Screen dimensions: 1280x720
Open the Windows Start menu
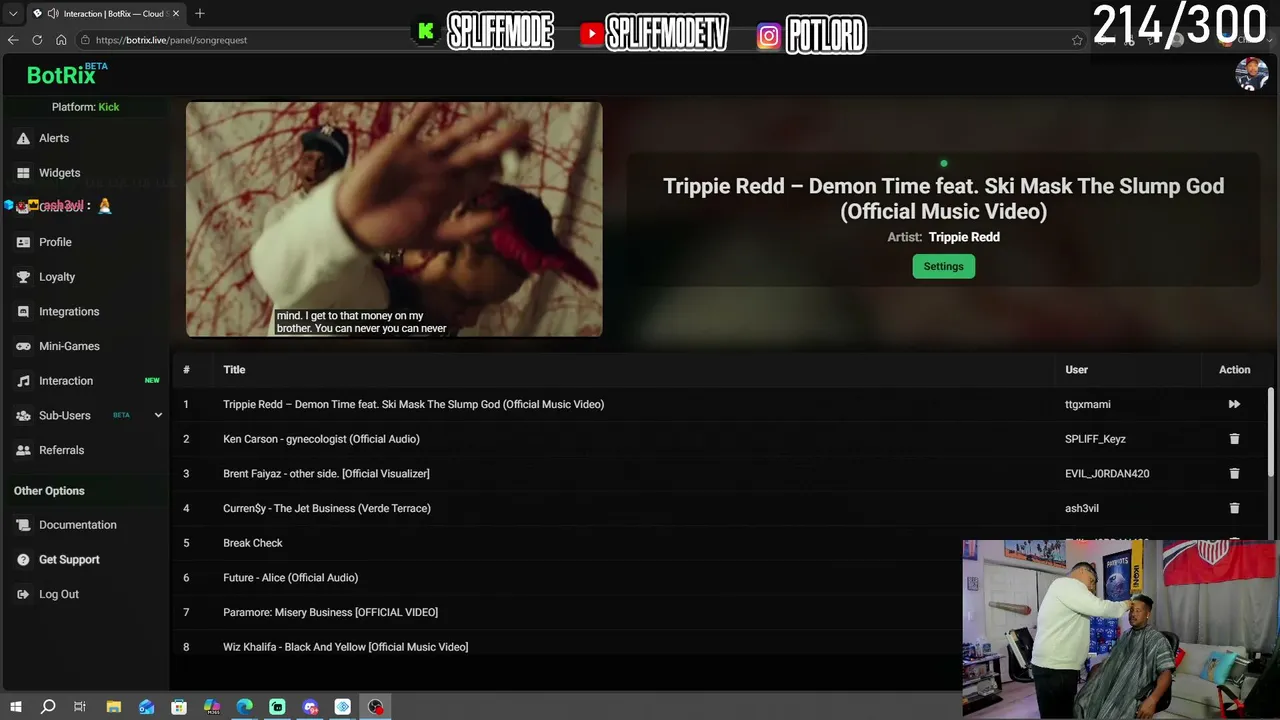click(x=15, y=707)
